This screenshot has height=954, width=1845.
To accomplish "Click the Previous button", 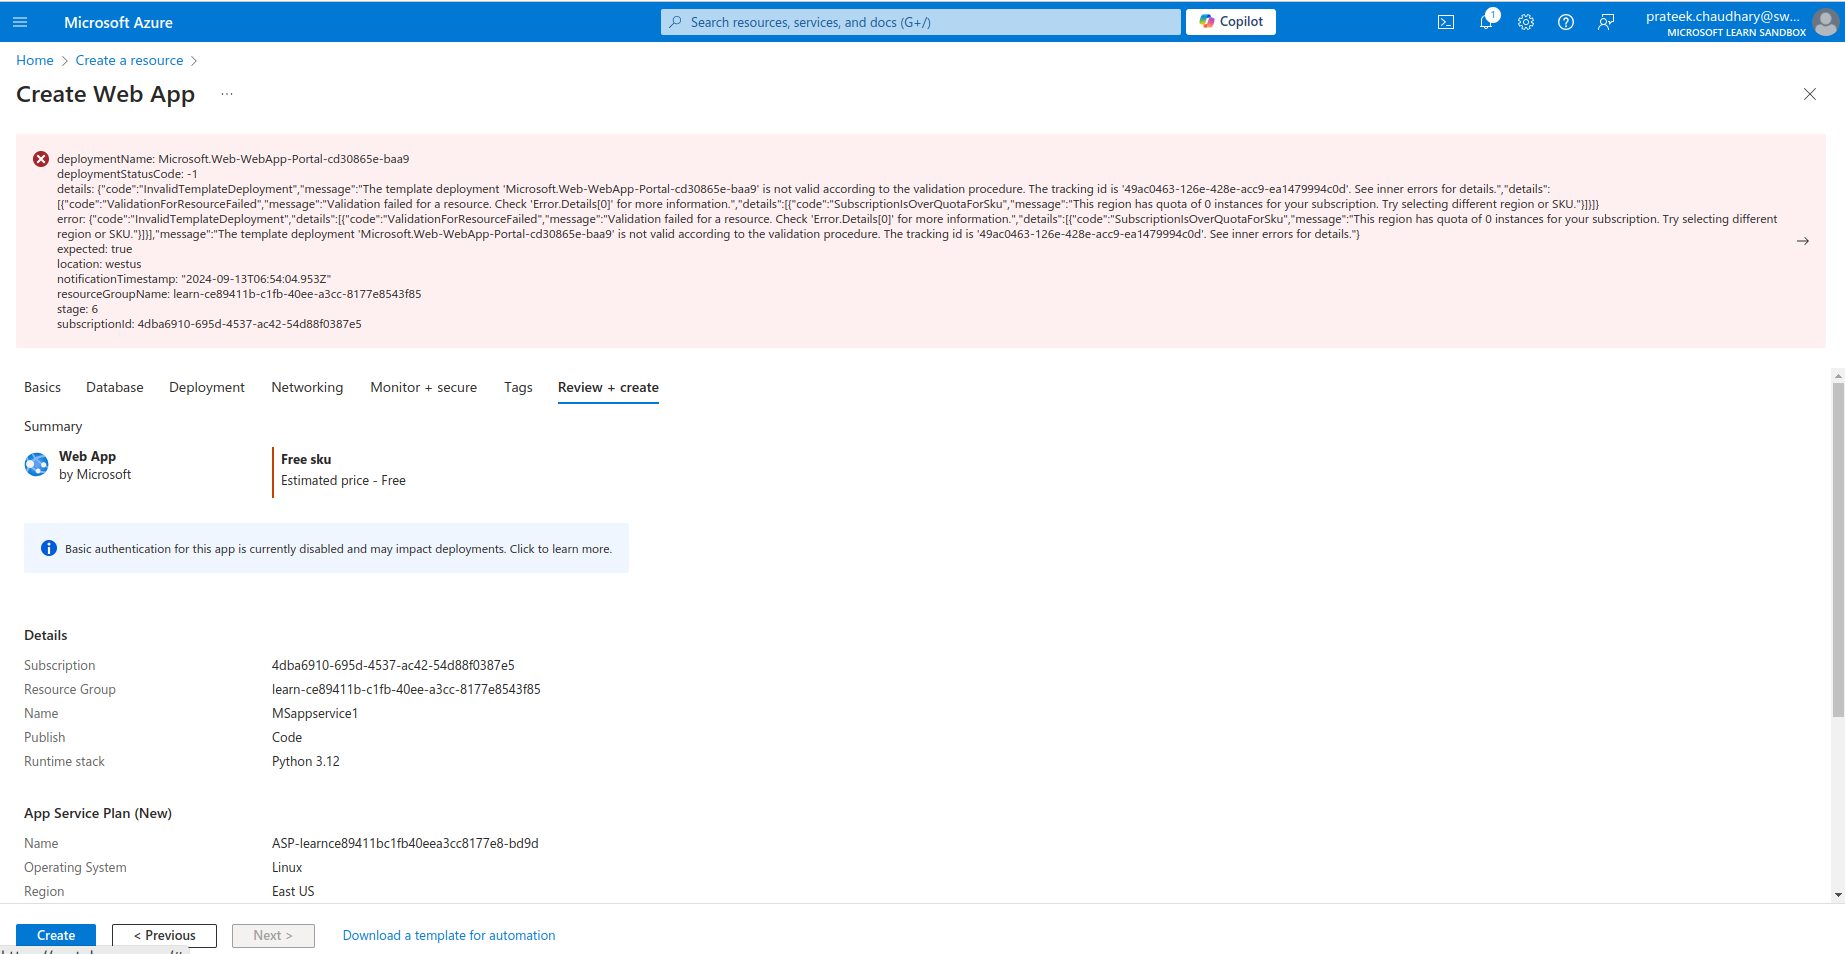I will [x=164, y=935].
